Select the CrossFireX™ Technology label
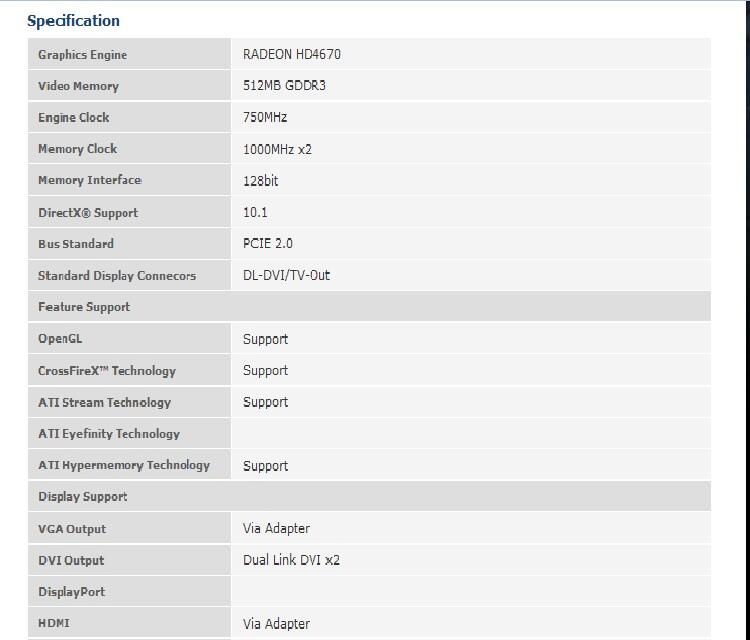750x640 pixels. click(107, 371)
